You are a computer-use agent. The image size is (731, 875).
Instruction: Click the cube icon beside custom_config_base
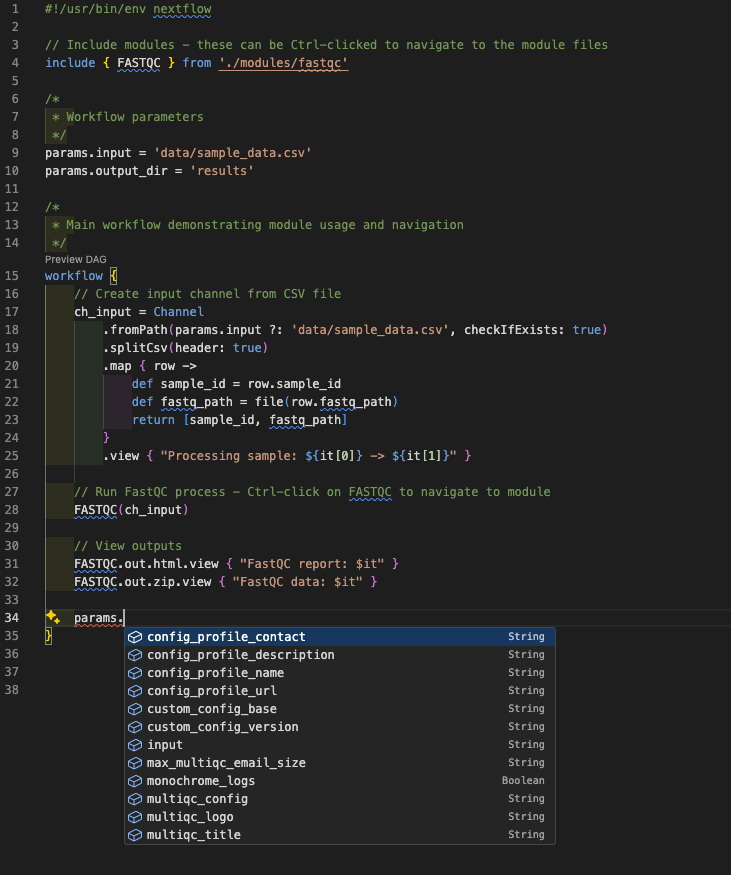click(x=135, y=709)
